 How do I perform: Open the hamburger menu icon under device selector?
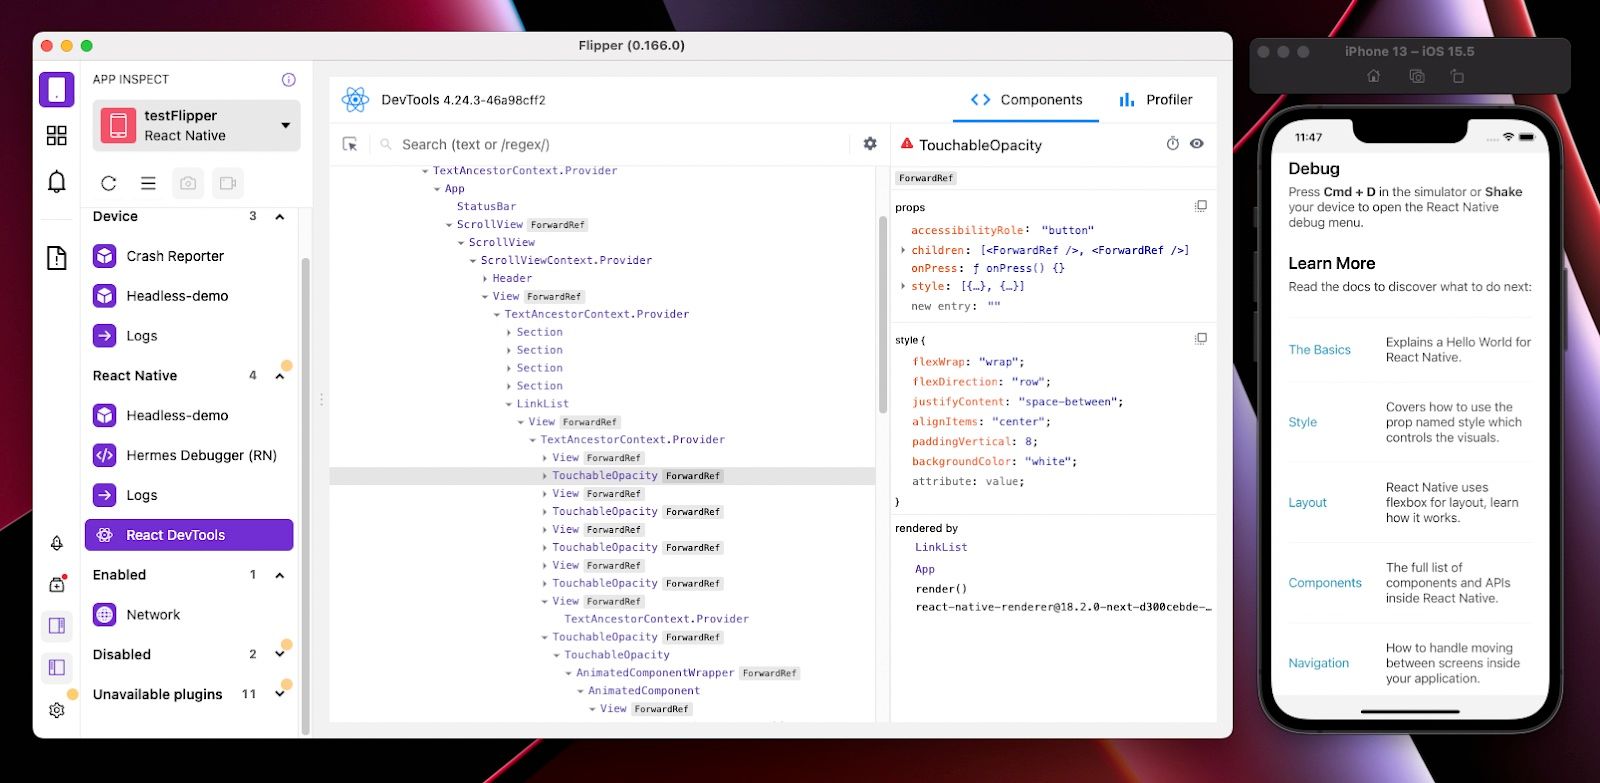[x=148, y=183]
